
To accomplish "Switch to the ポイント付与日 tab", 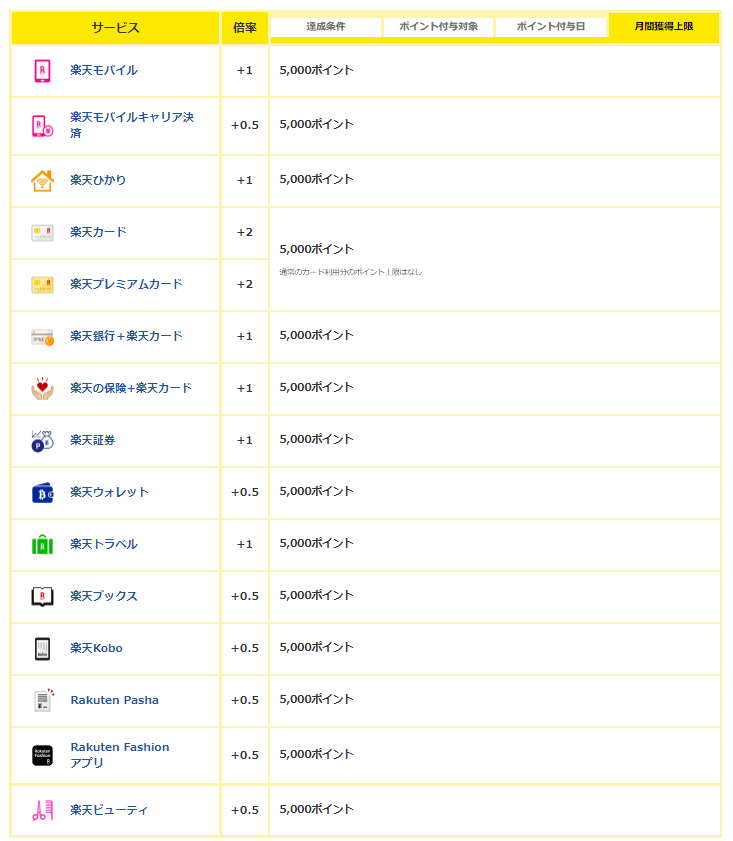I will tap(551, 27).
